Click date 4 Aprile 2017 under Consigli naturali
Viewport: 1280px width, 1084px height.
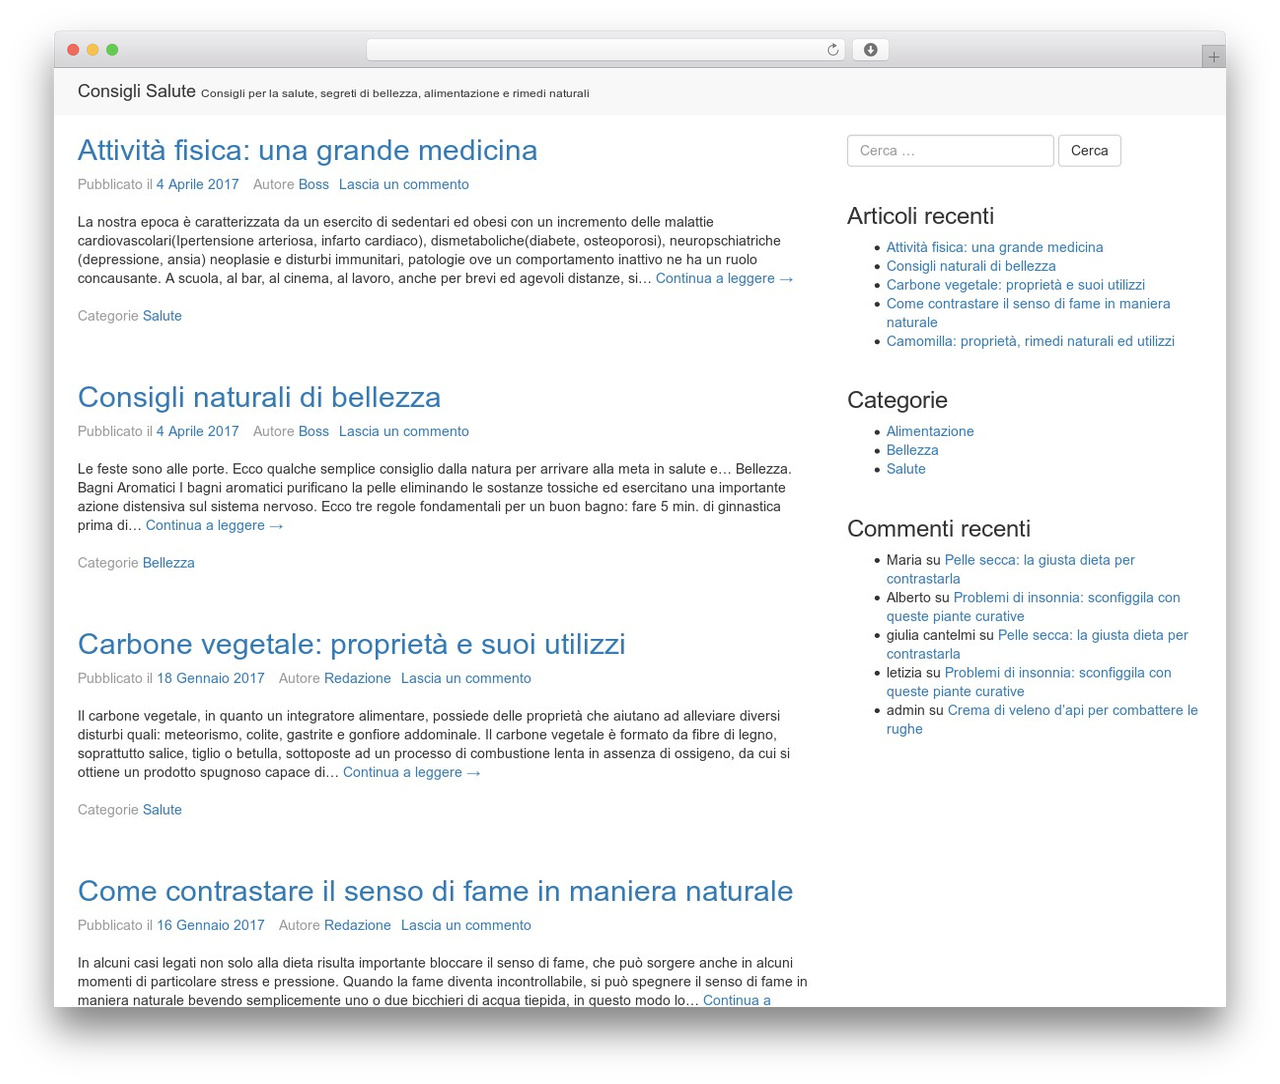point(197,431)
